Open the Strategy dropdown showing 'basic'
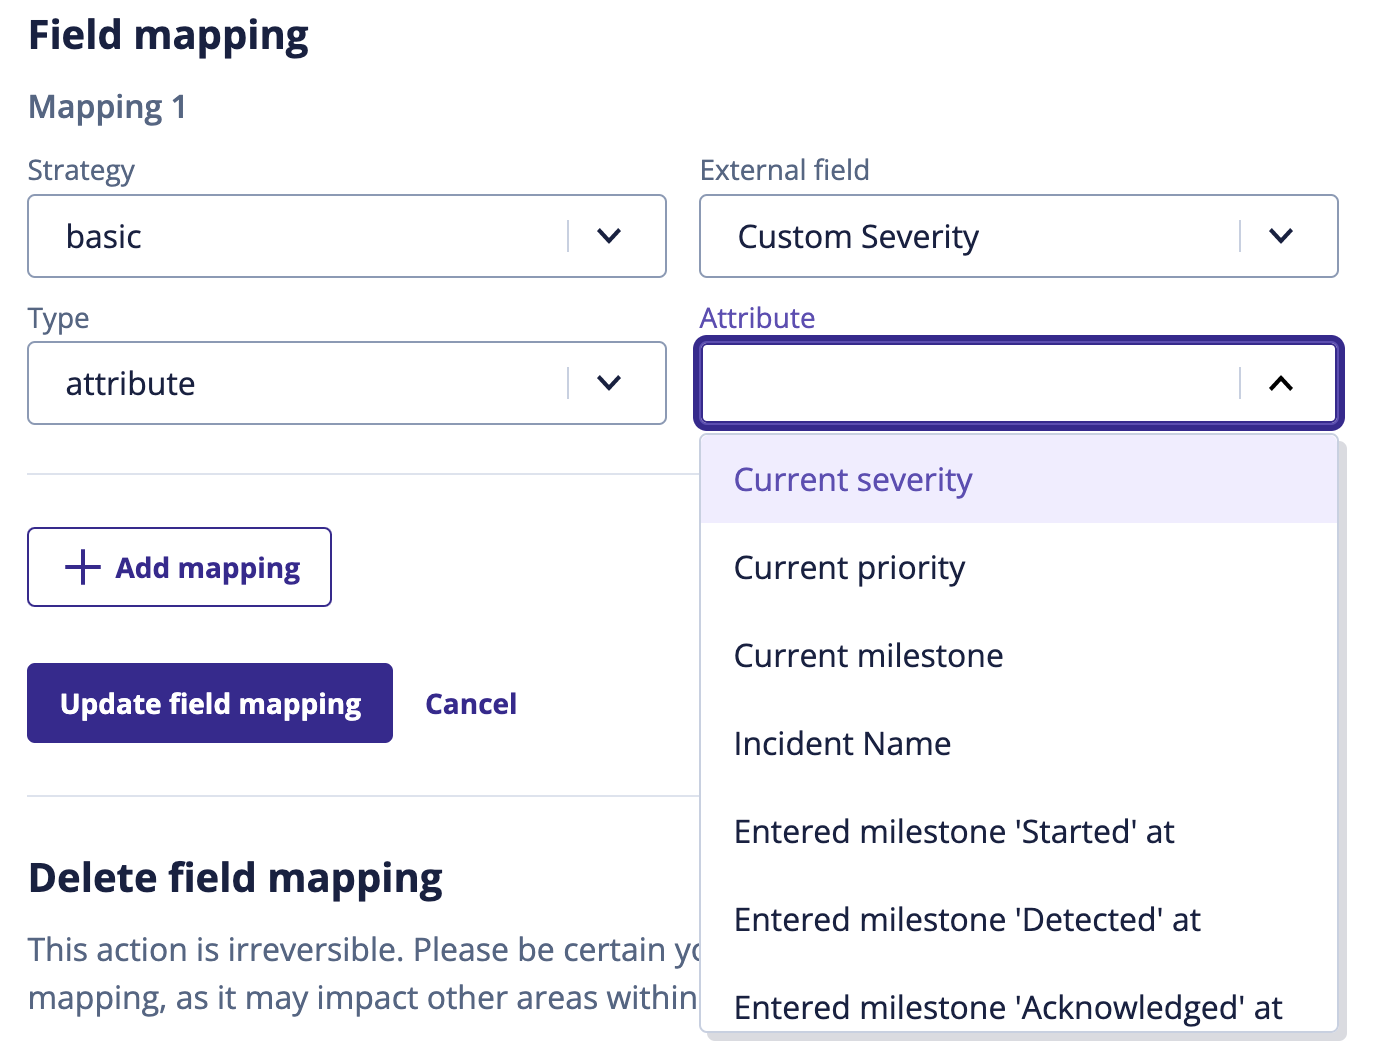Image resolution: width=1379 pixels, height=1047 pixels. pos(300,236)
